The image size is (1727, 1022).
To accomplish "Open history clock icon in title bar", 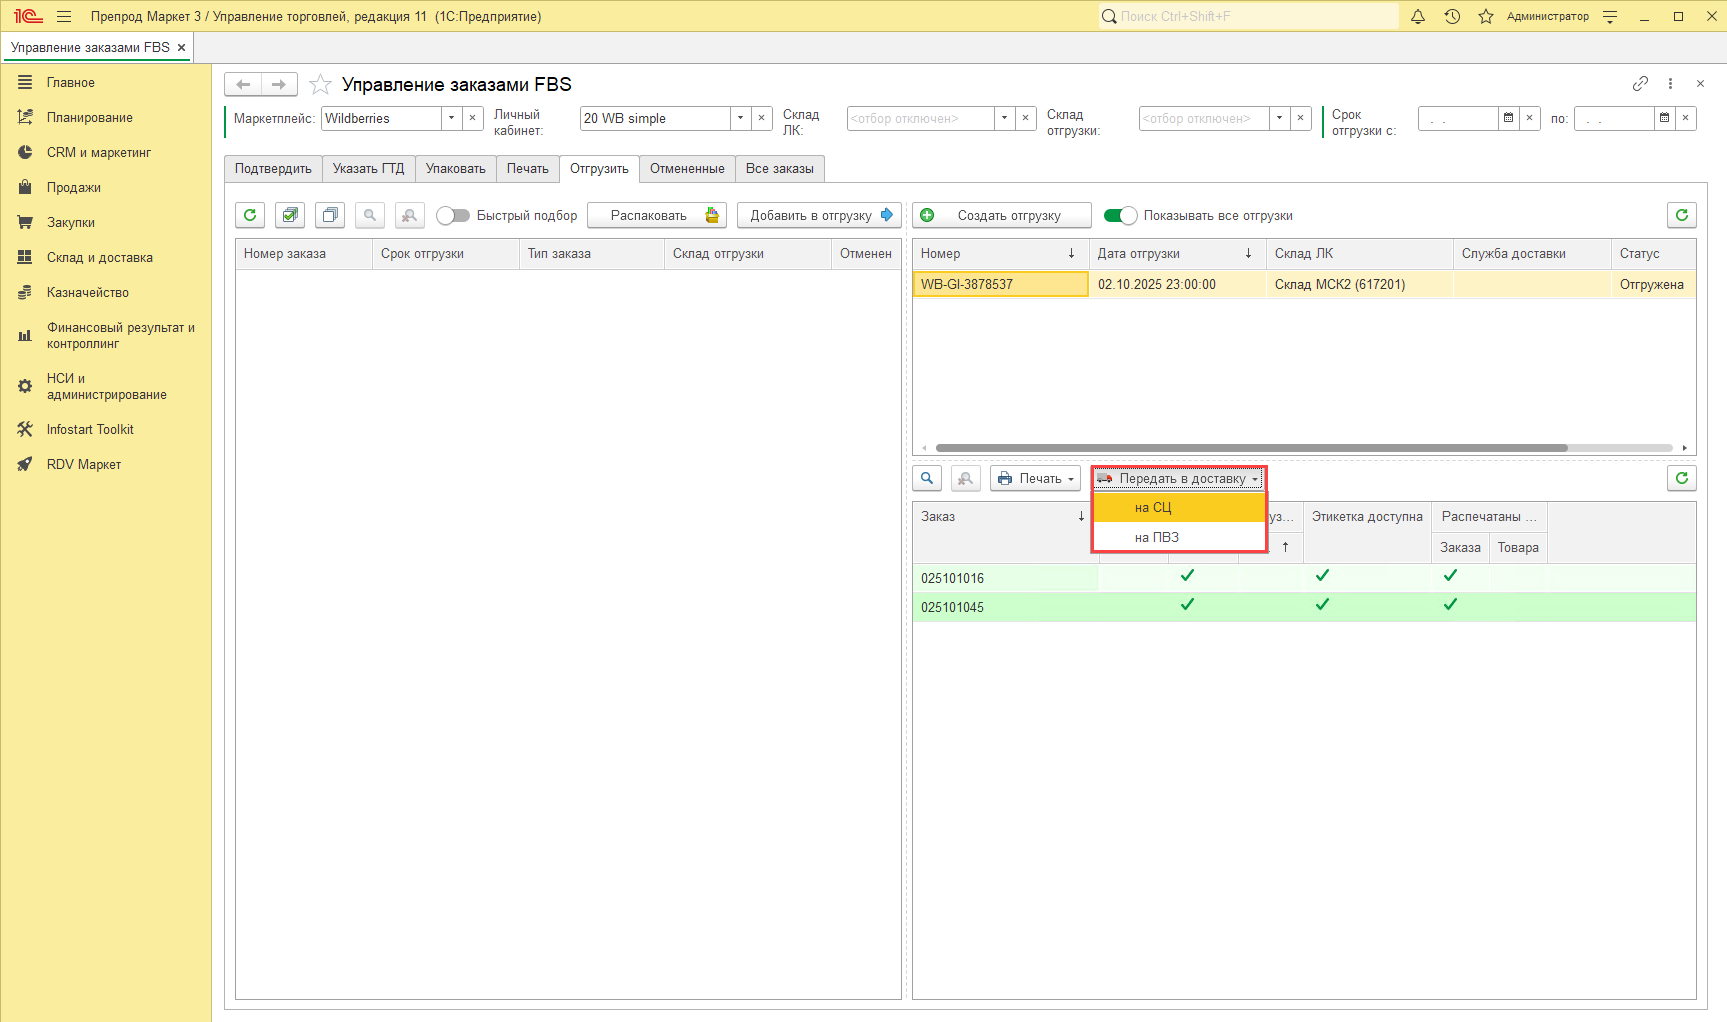I will pos(1452,16).
